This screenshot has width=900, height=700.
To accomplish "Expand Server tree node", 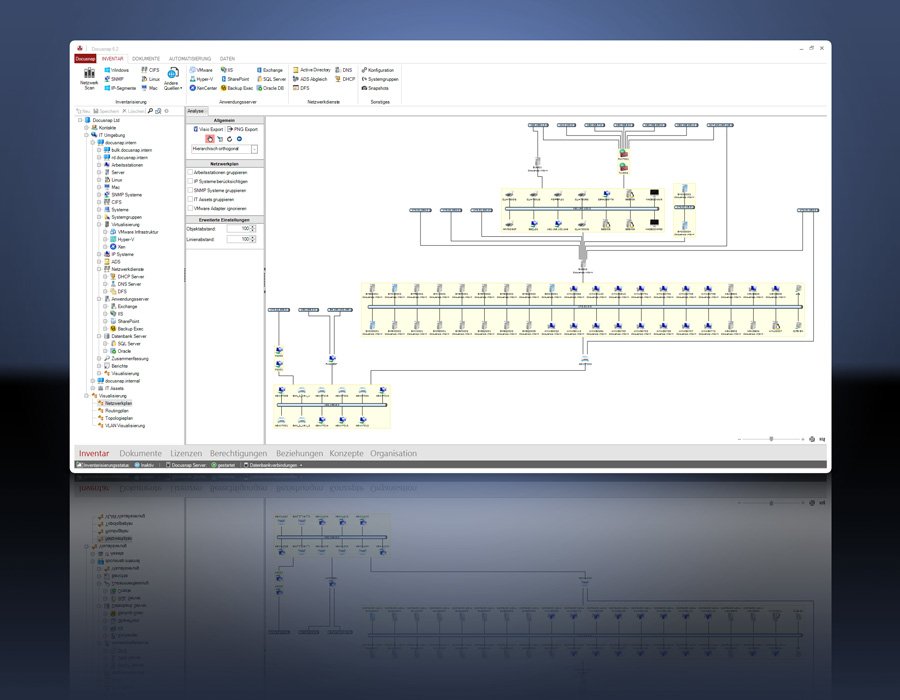I will point(99,173).
